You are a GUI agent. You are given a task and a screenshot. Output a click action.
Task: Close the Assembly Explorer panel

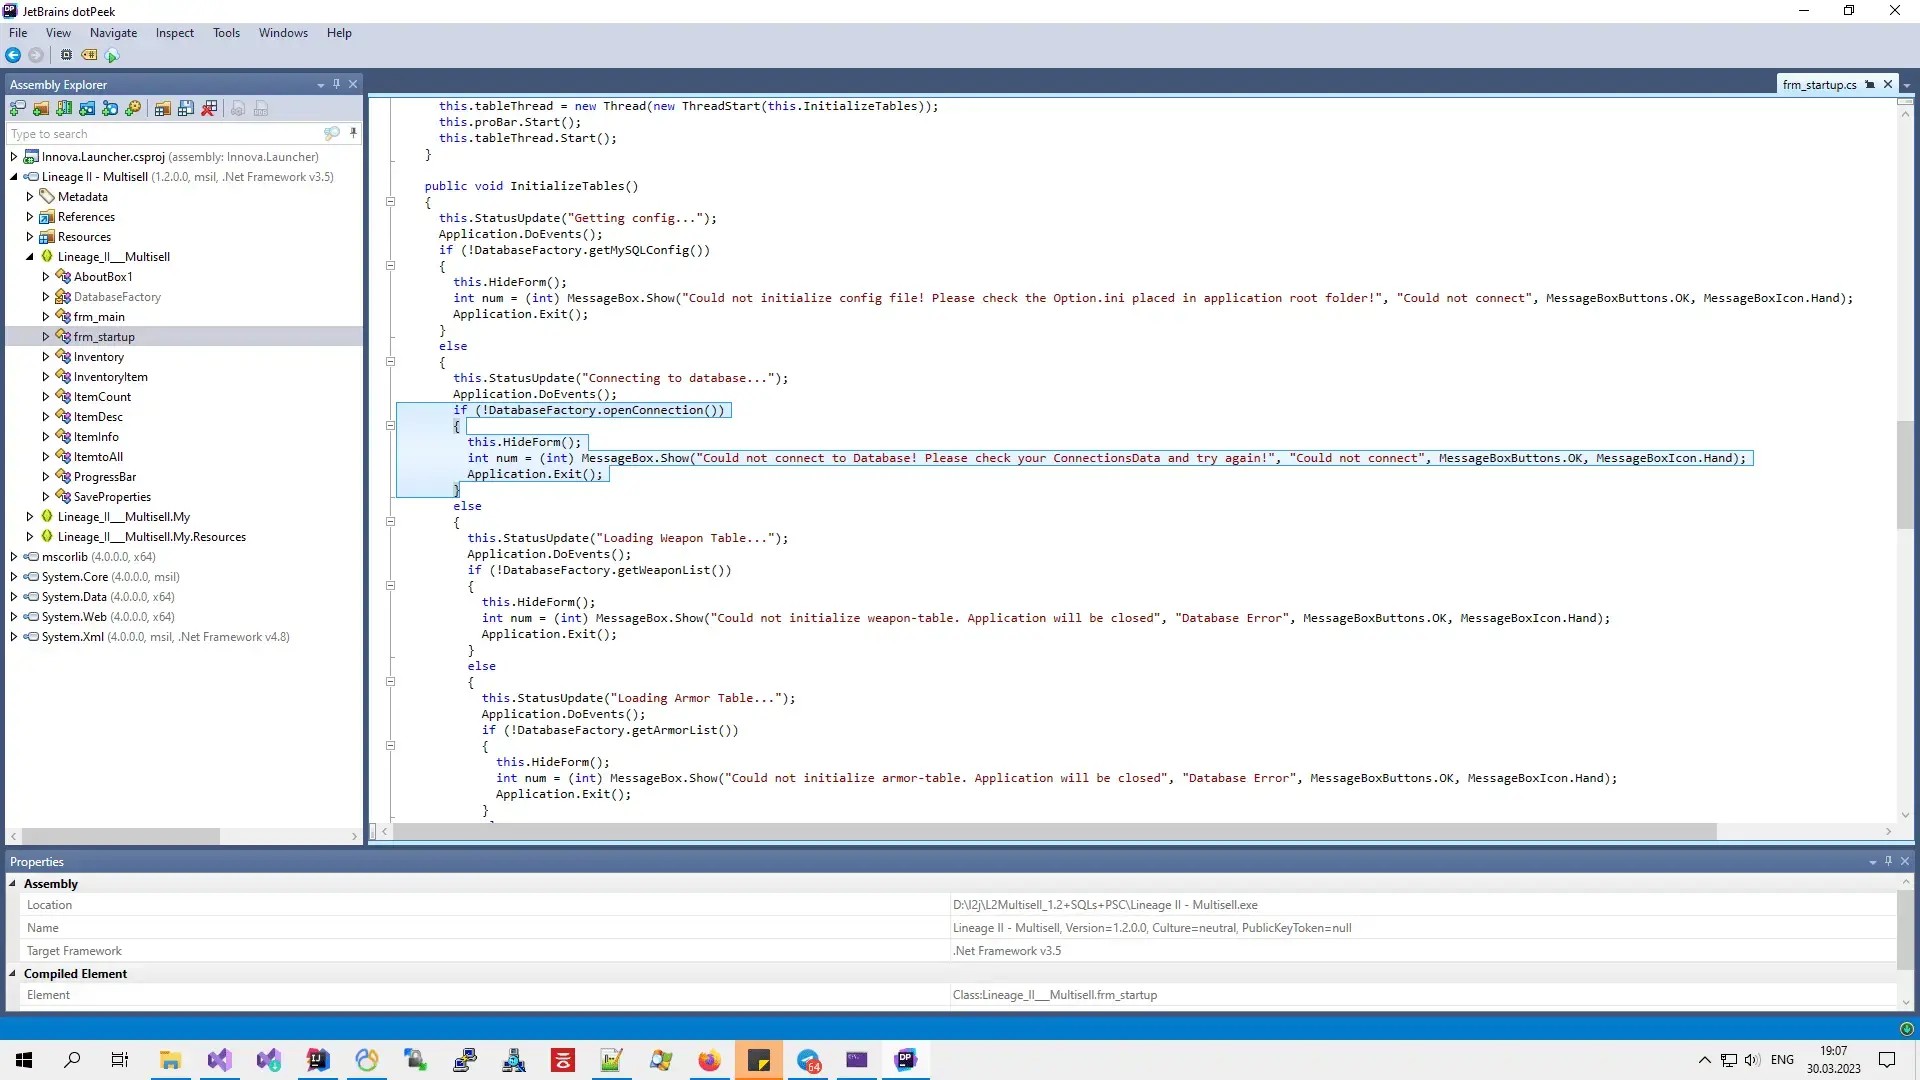(353, 84)
